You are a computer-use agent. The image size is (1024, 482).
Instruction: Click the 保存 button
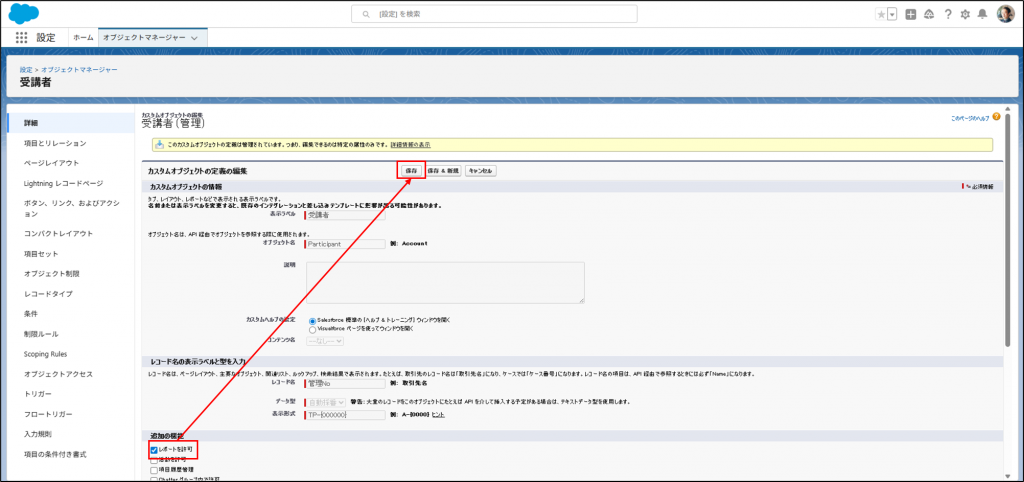pos(411,171)
